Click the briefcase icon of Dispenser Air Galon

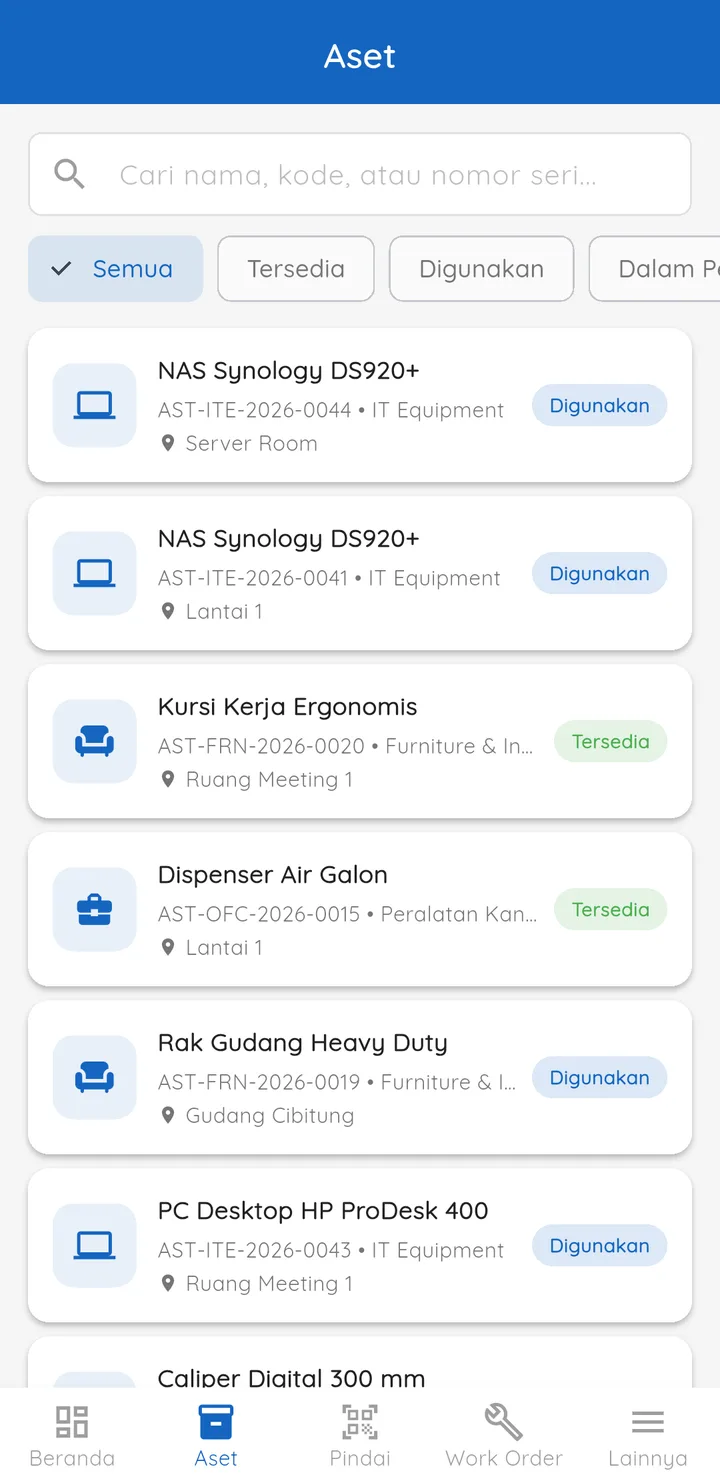pos(95,909)
